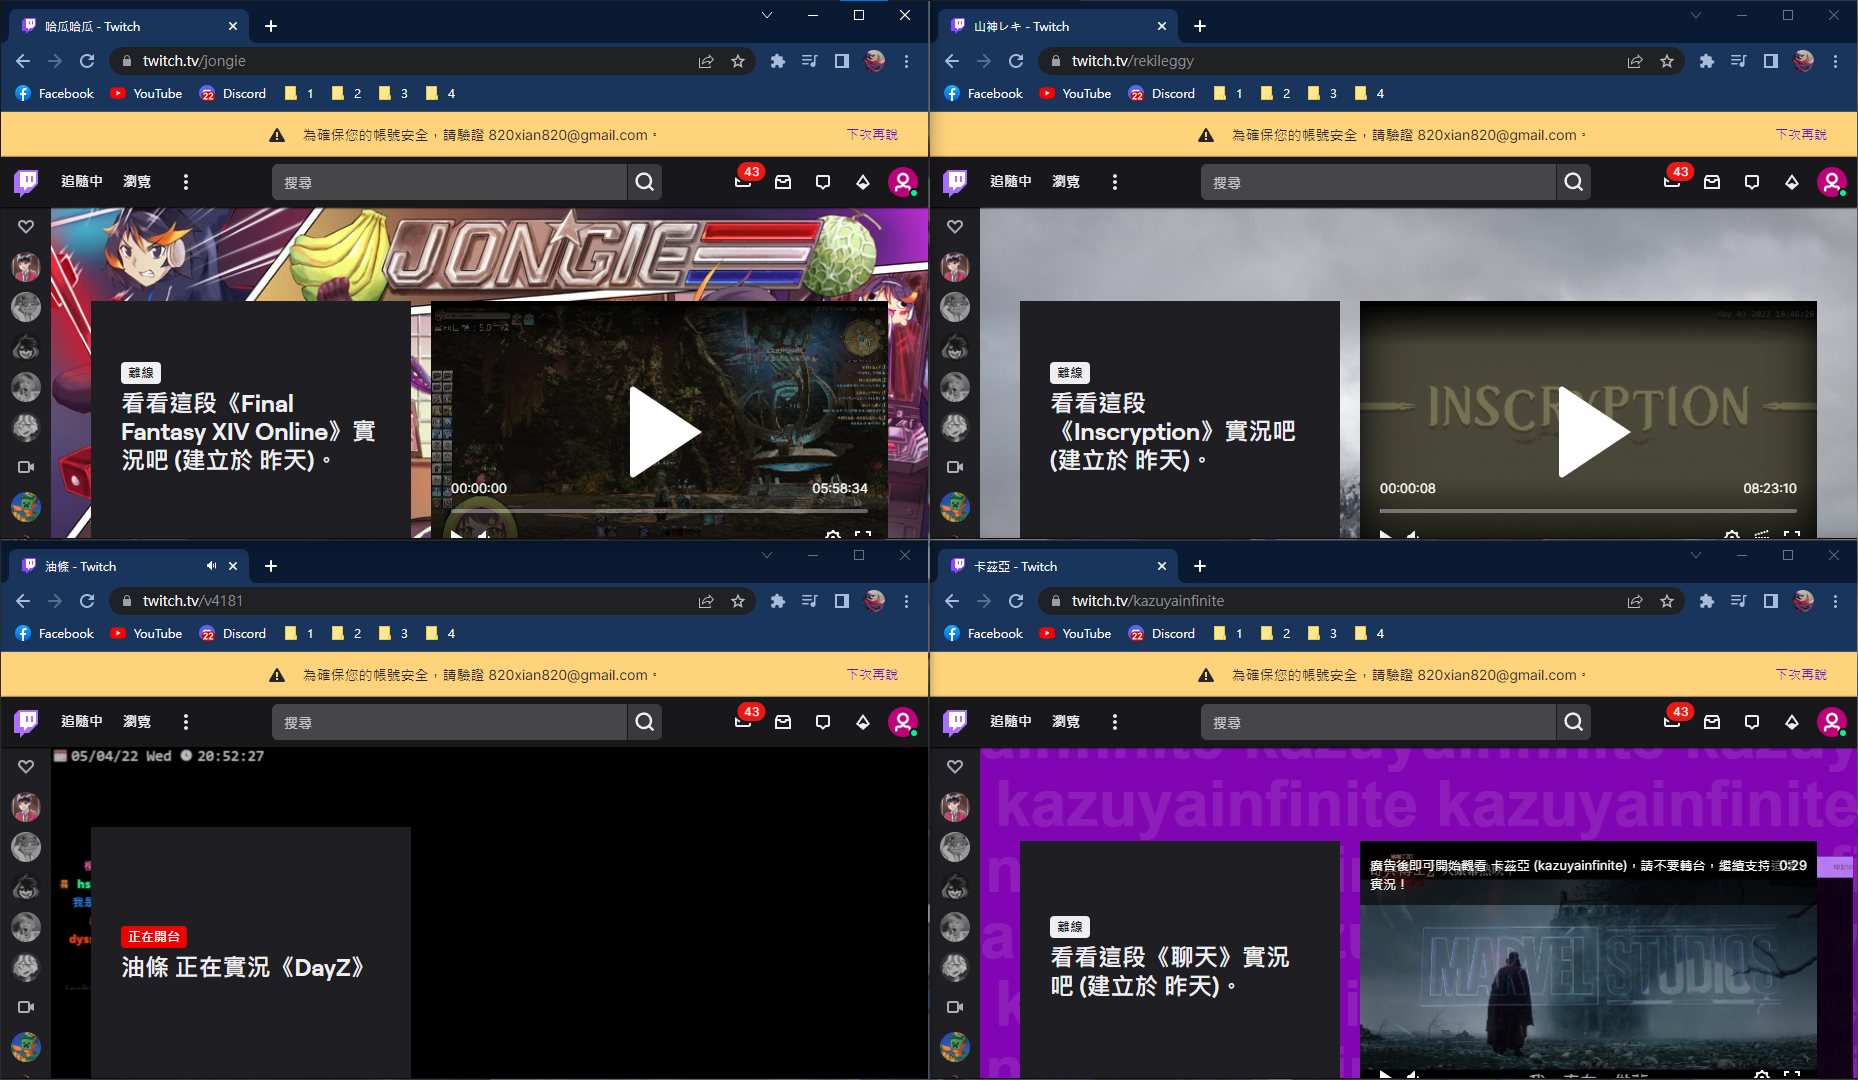Expand Twitch more options dots in rekileggy window
This screenshot has height=1080, width=1858.
(1115, 182)
